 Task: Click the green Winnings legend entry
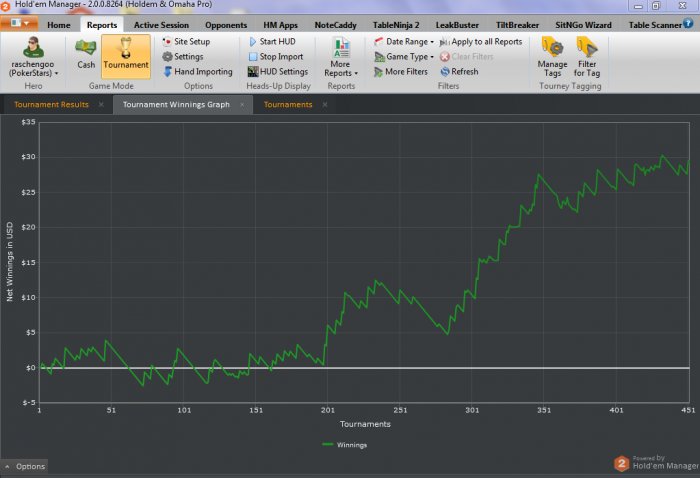345,444
